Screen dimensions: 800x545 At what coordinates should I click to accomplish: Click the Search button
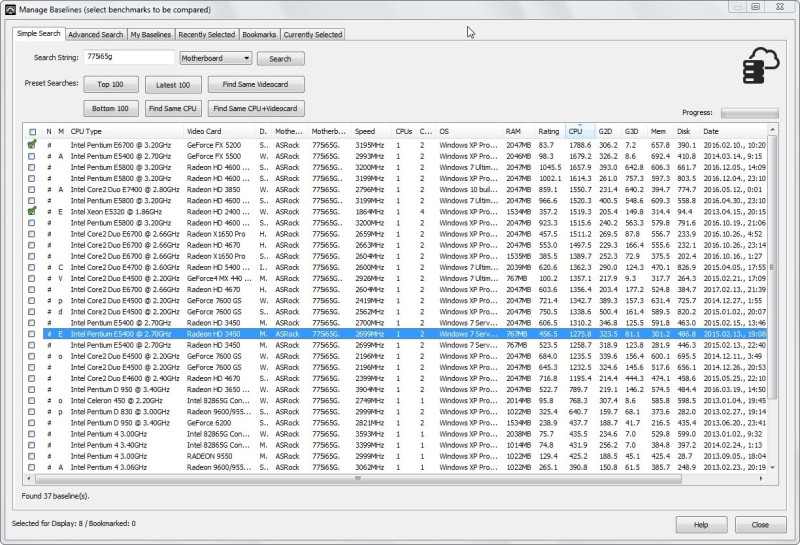tap(280, 59)
